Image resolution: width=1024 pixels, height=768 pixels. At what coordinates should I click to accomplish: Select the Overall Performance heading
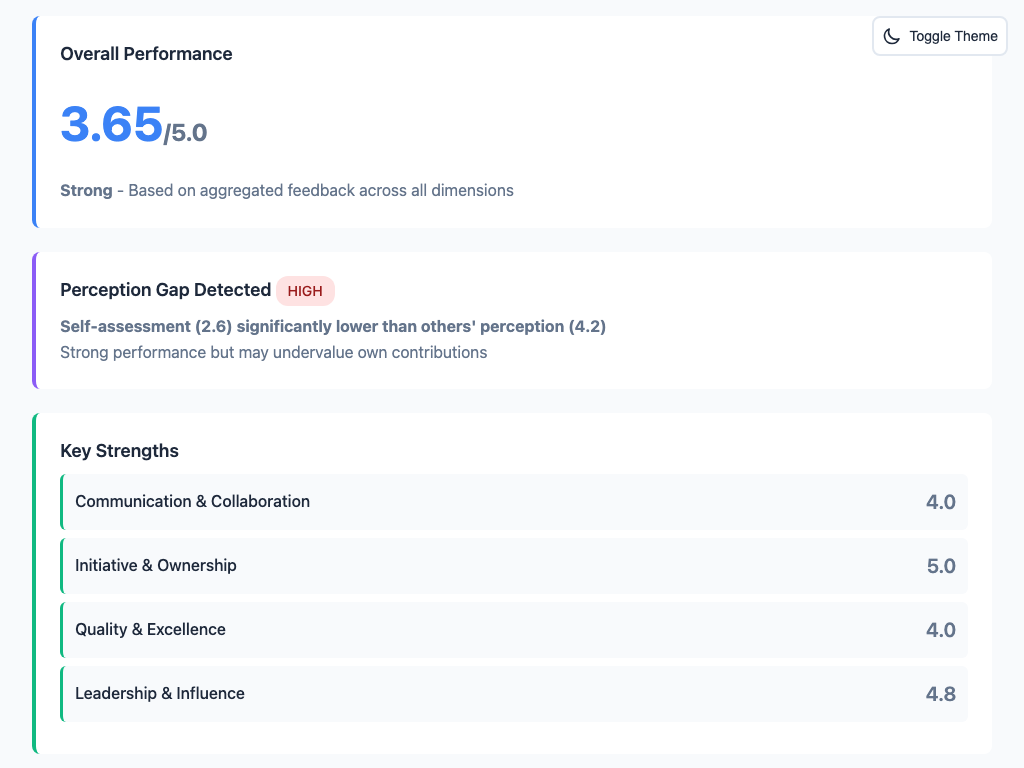(146, 53)
